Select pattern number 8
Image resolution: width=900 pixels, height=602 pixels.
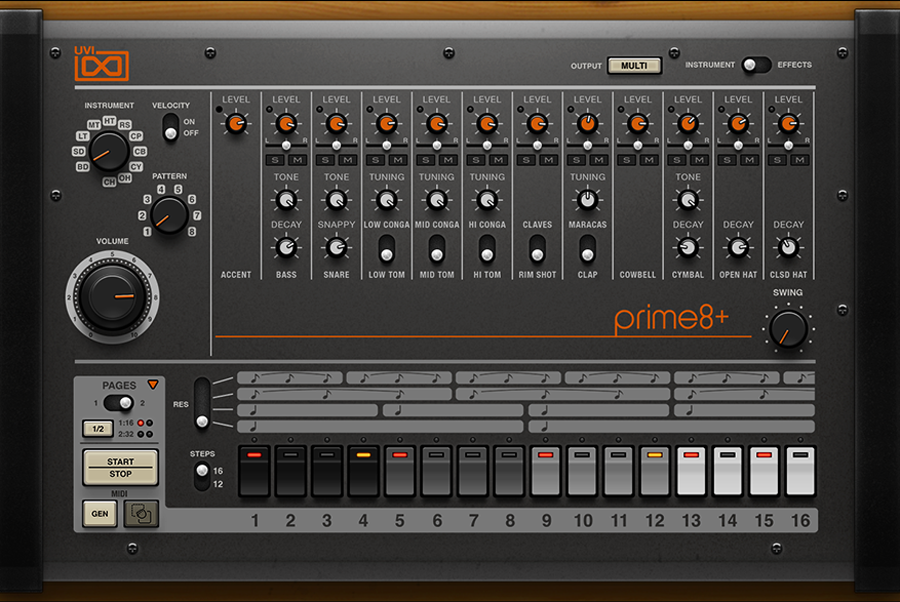click(x=192, y=232)
